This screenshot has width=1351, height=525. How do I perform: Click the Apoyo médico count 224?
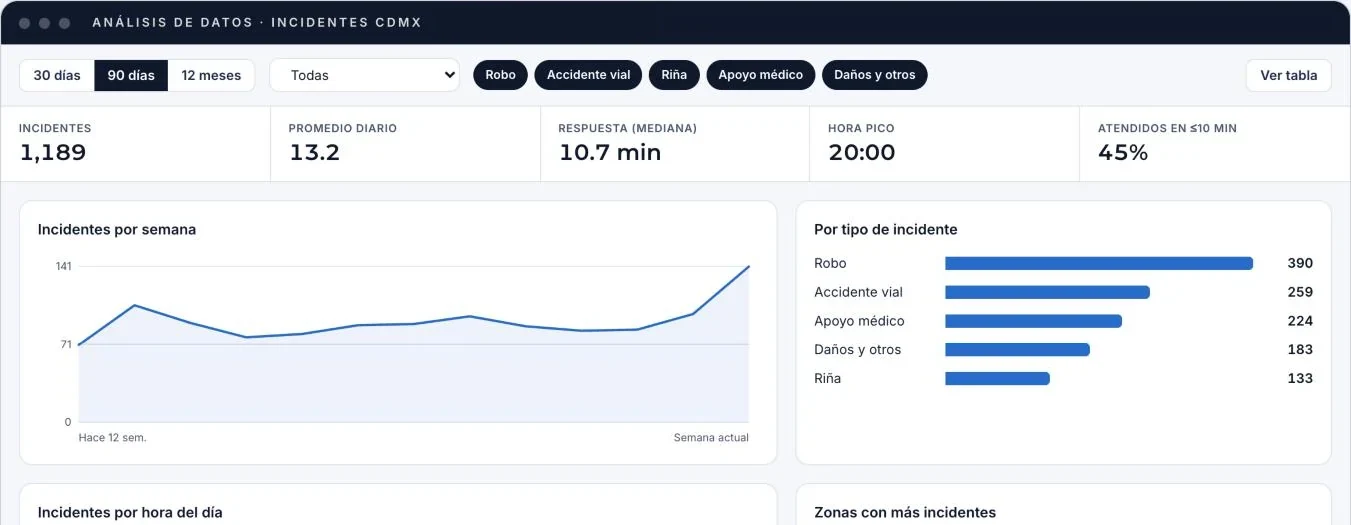[1300, 321]
